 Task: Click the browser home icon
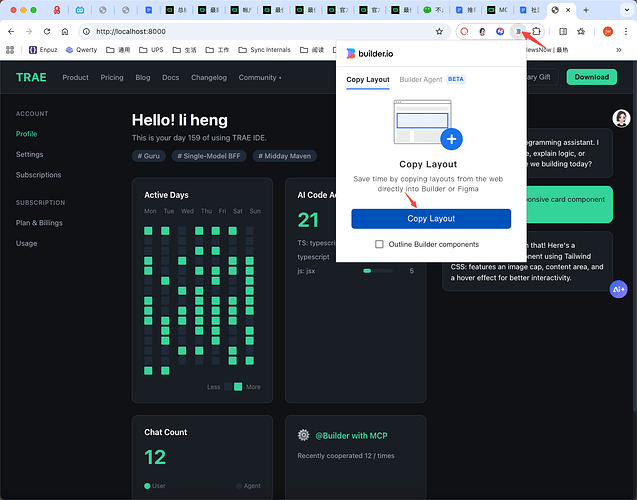tap(64, 31)
